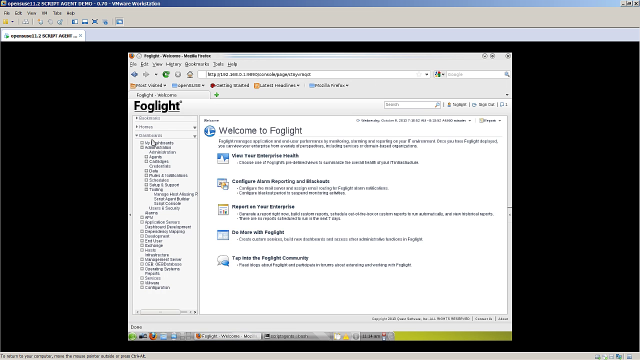640x360 pixels.
Task: Click the warning triangle tray icon
Action: pyautogui.click(x=346, y=336)
